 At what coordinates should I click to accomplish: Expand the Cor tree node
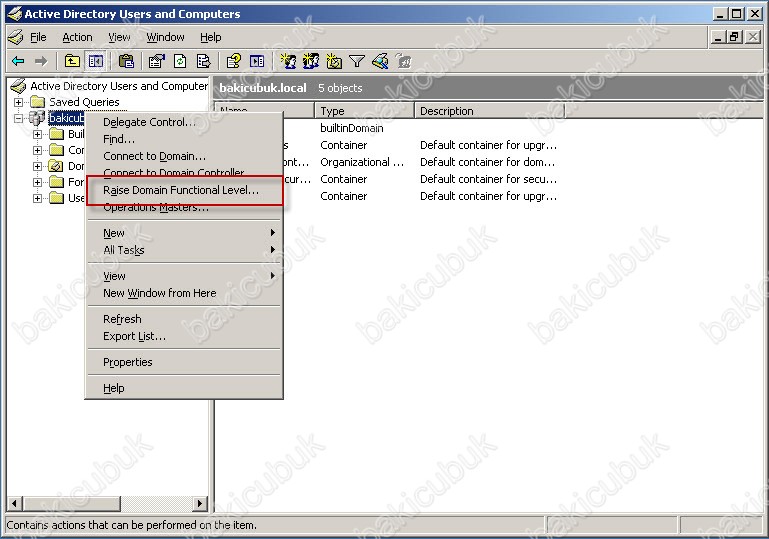coord(37,150)
